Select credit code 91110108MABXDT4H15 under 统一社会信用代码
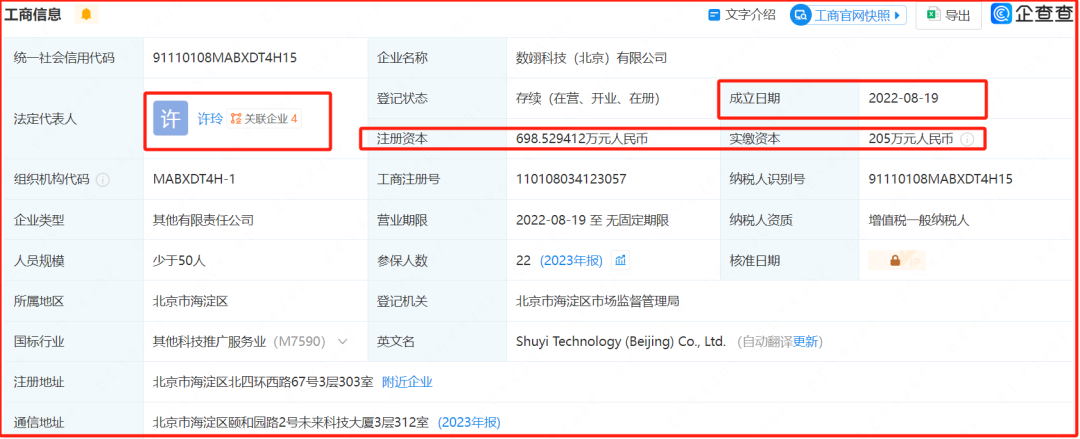 click(x=225, y=58)
